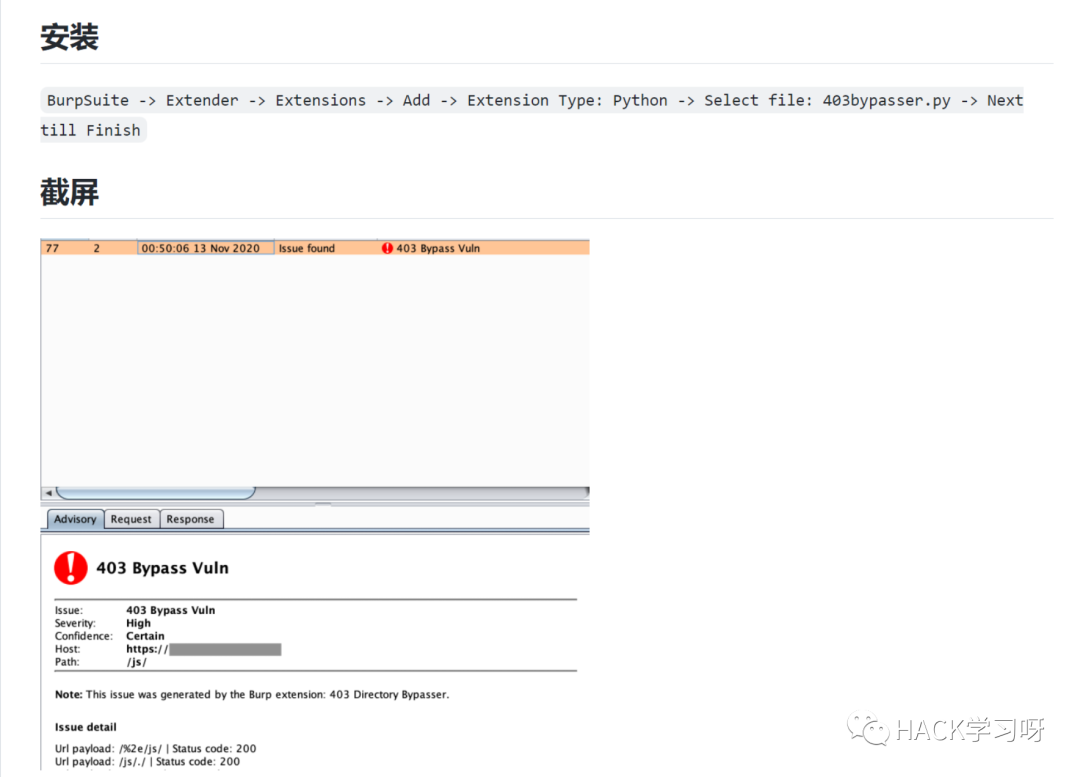The width and height of the screenshot is (1080, 777).
Task: Click the advisory title '403 Bypass Vuln'
Action: point(163,568)
